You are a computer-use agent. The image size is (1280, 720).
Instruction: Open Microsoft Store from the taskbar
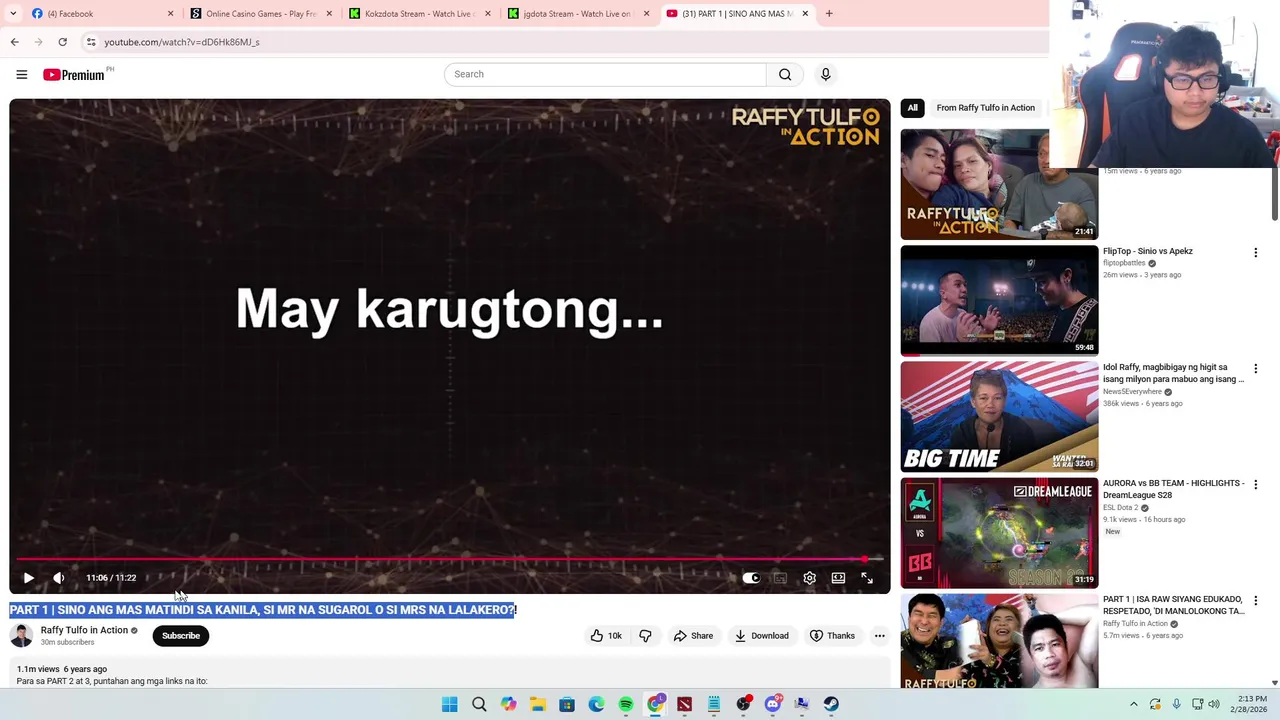point(567,704)
